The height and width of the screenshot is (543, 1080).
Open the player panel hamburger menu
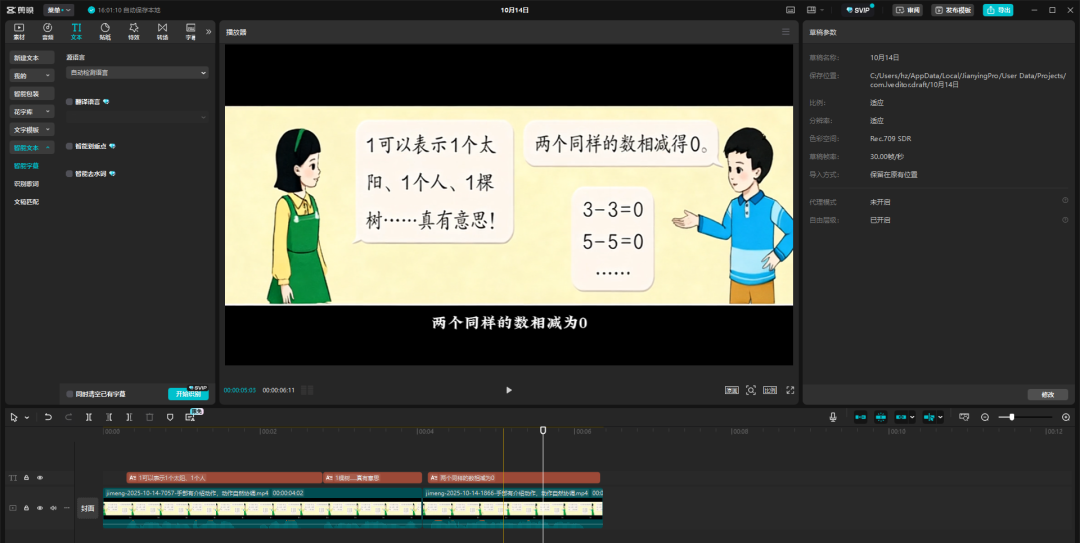(x=786, y=32)
